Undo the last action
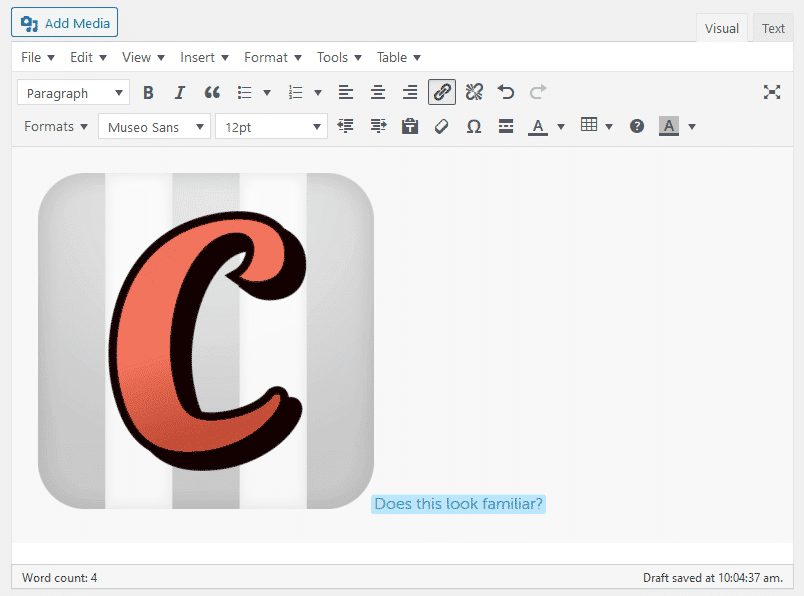Screen dimensions: 804x596 tap(506, 92)
